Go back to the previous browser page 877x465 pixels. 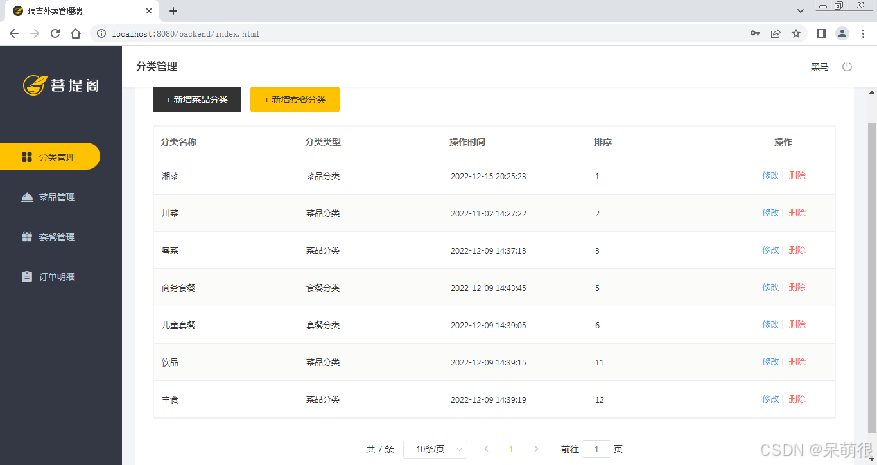[15, 34]
